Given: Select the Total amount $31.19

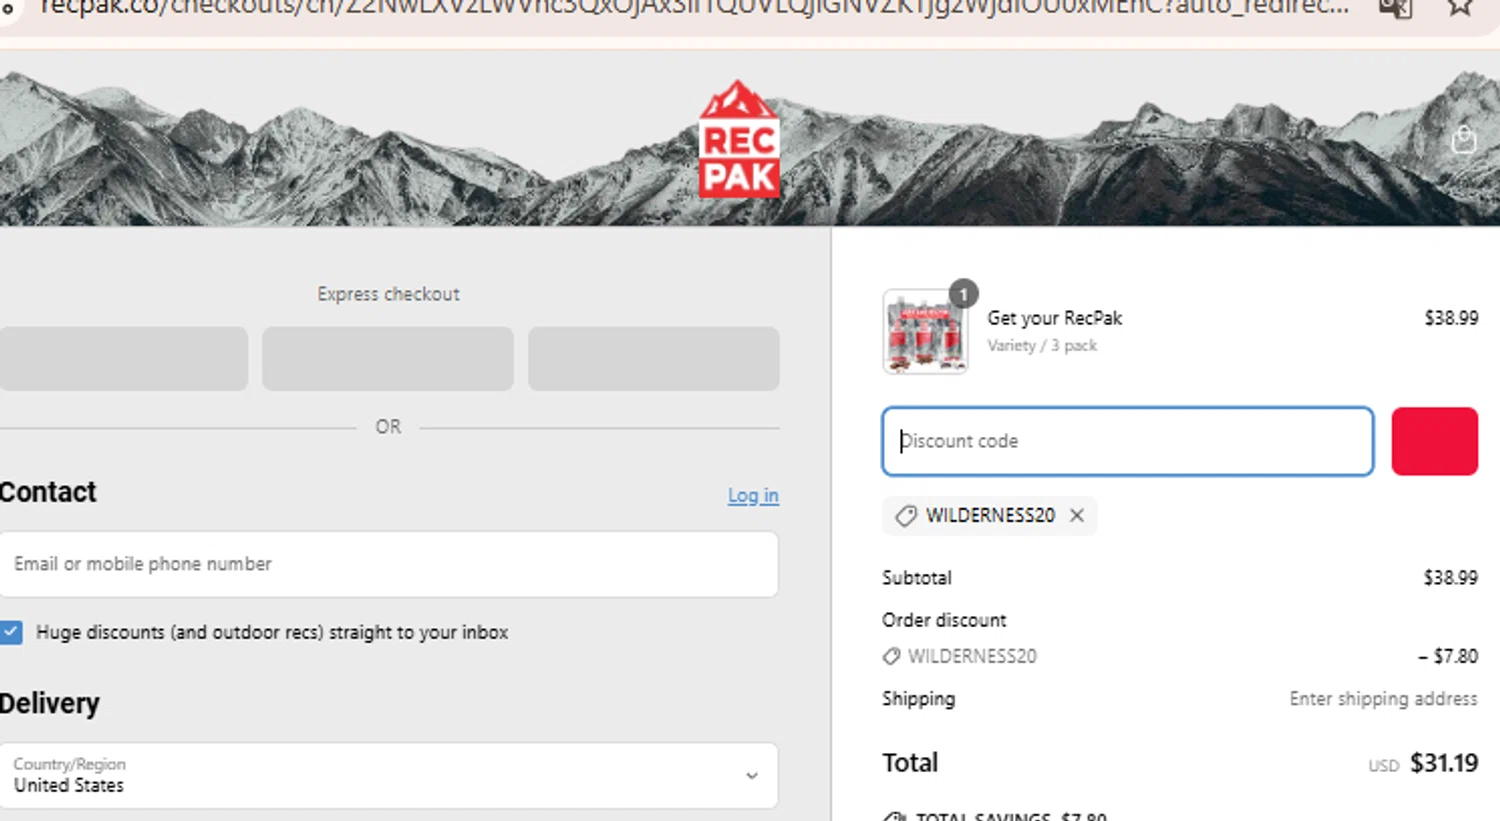Looking at the screenshot, I should tap(1443, 763).
